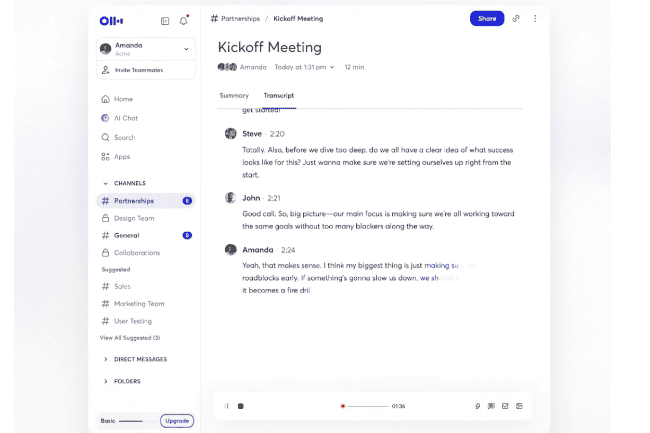Click the blue Share button

[x=487, y=18]
